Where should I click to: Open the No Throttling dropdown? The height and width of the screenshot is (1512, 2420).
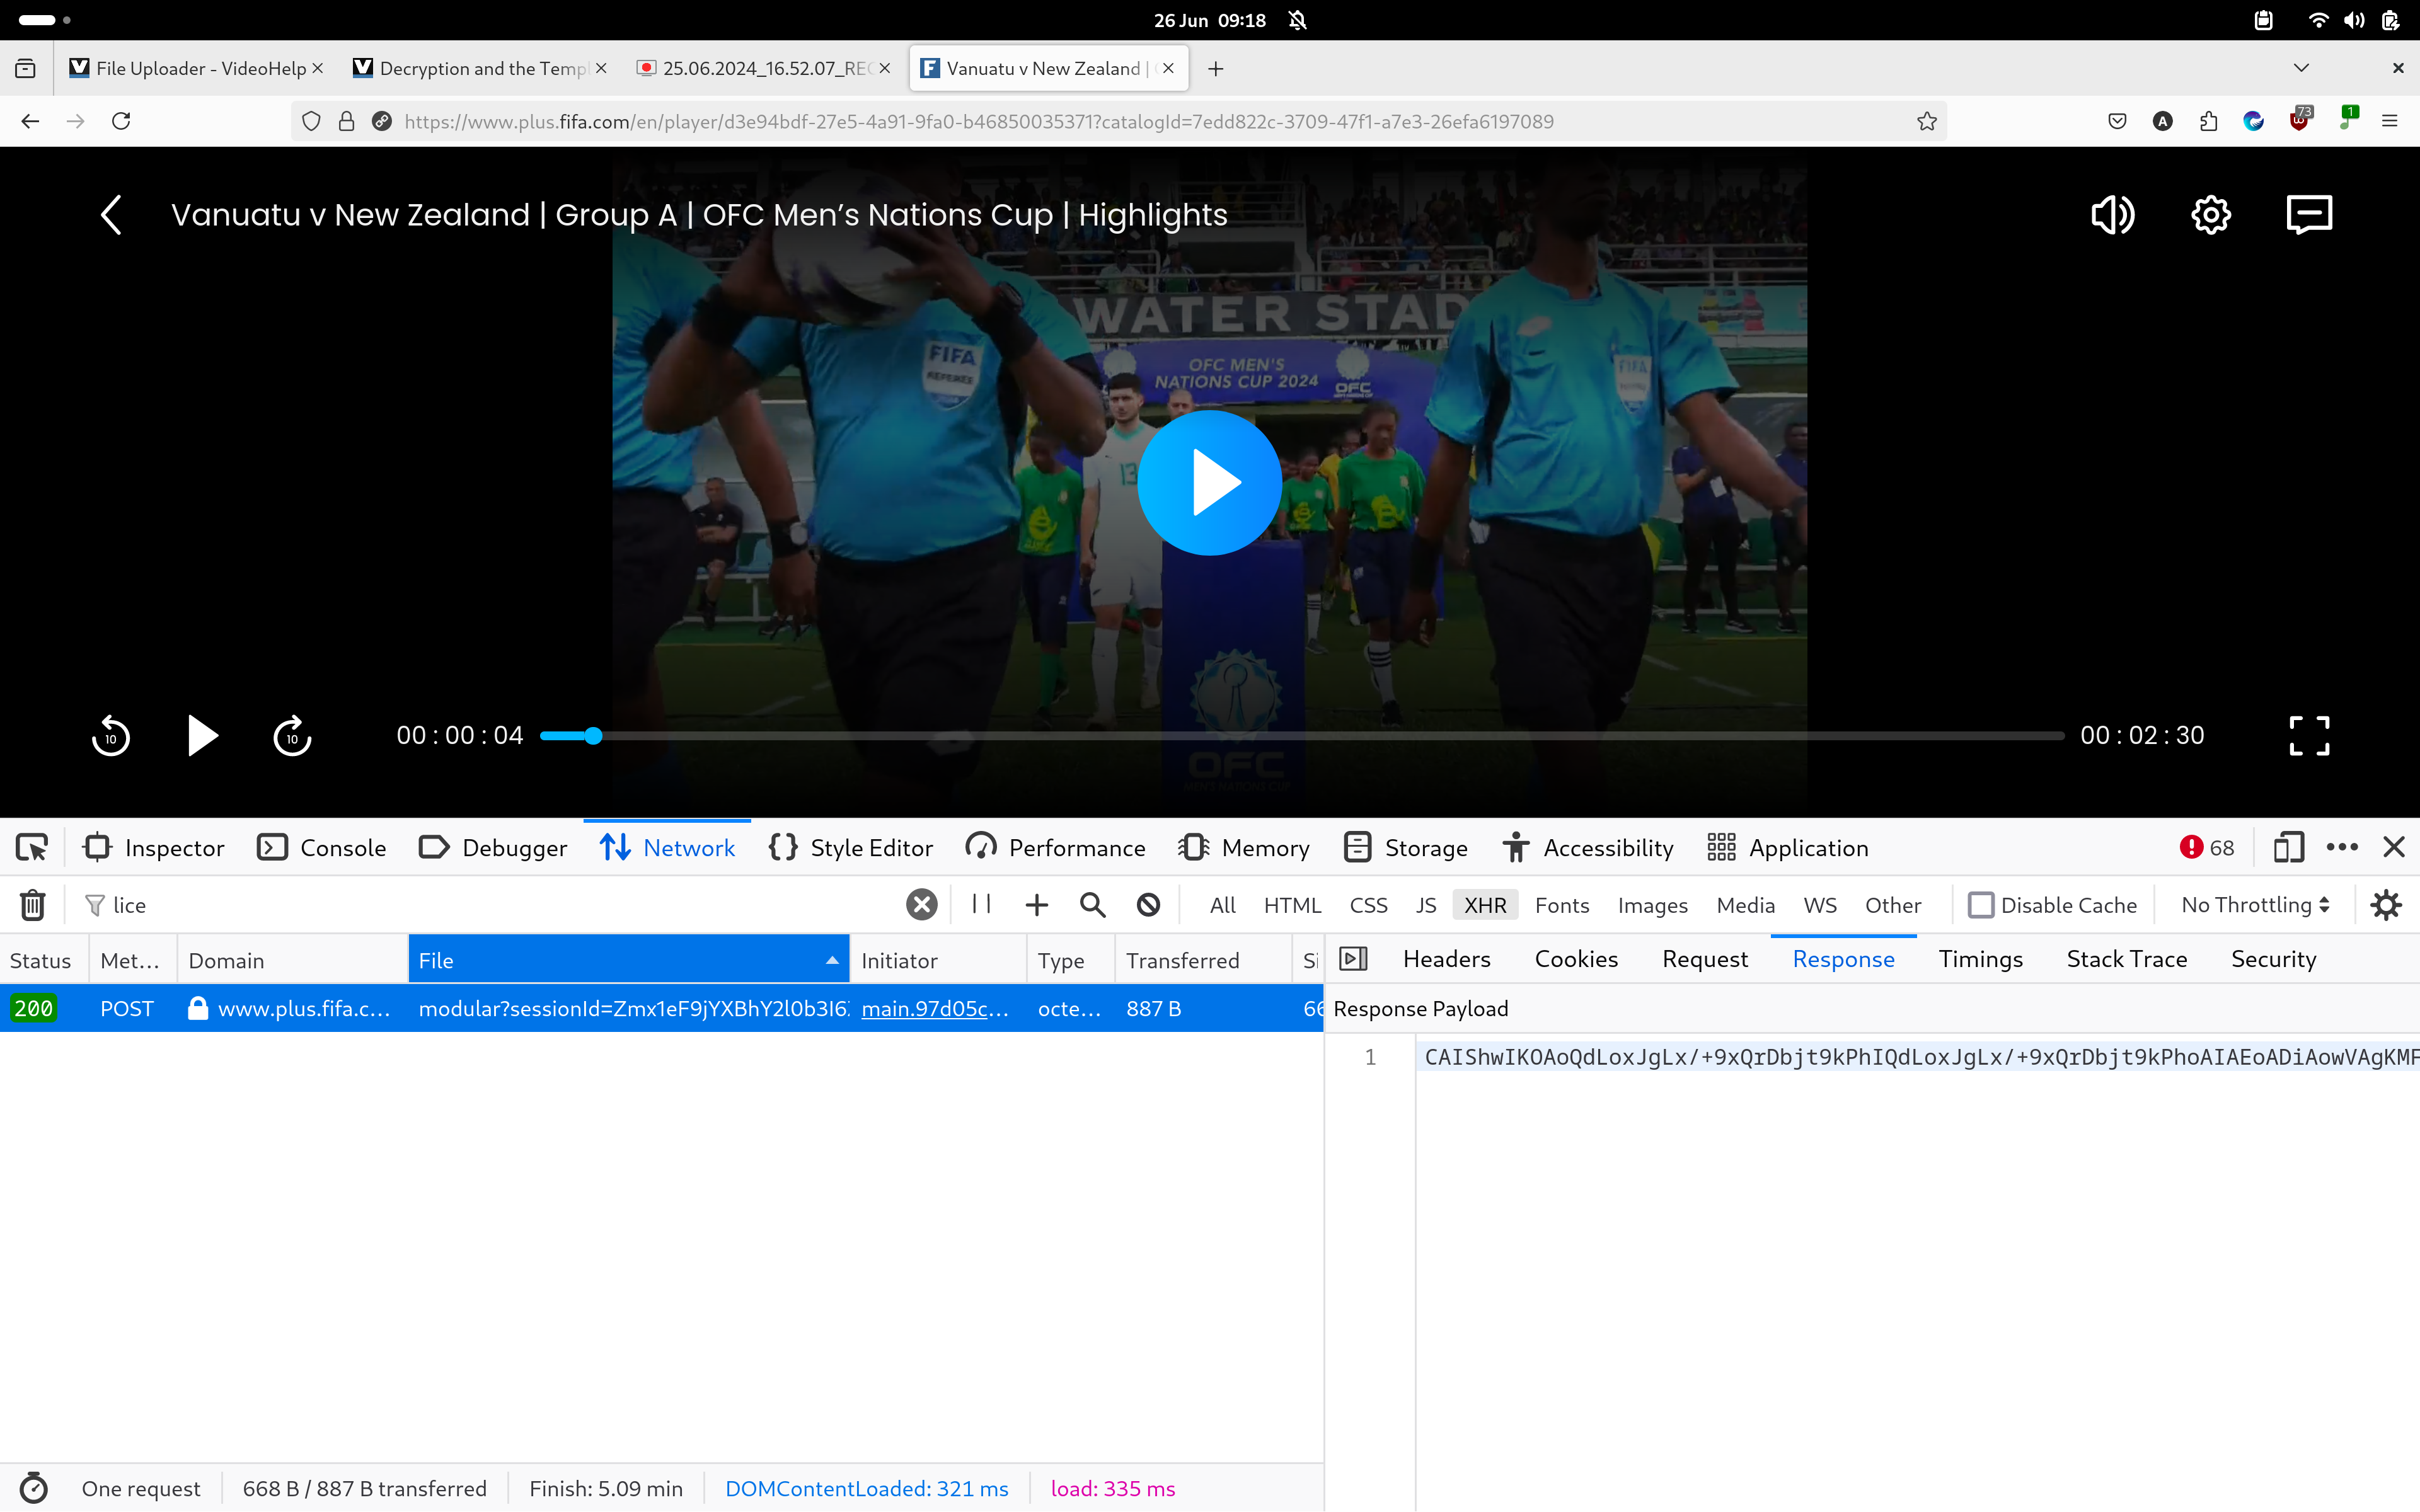[2255, 905]
